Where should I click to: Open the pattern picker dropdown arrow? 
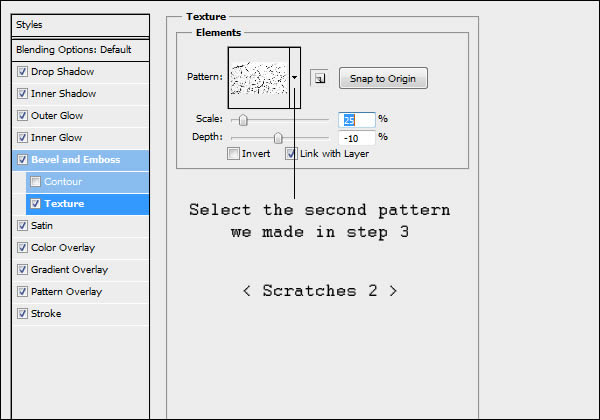296,77
